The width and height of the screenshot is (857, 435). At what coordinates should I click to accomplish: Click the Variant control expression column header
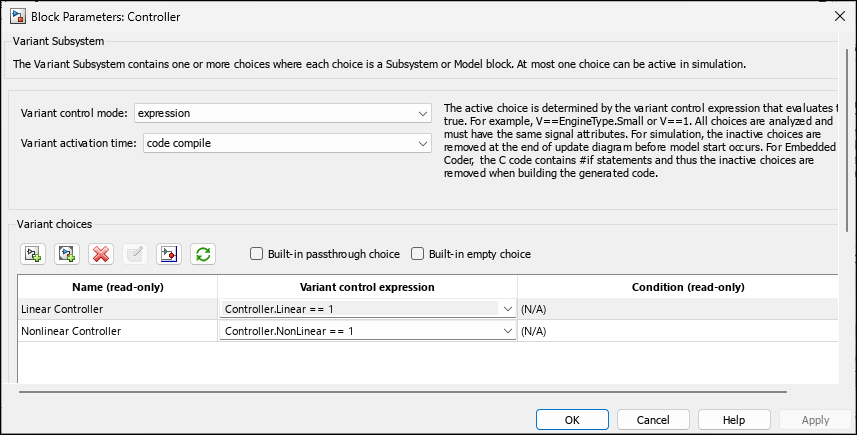[x=367, y=287]
